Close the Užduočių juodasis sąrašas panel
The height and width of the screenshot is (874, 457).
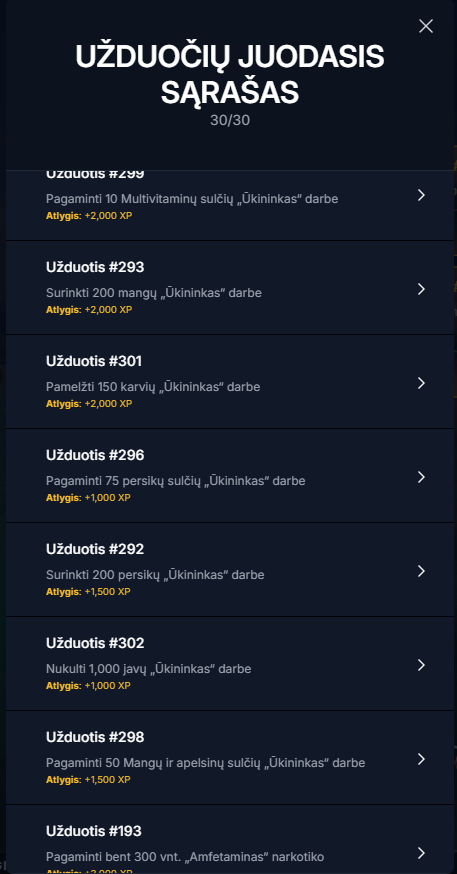coord(426,26)
